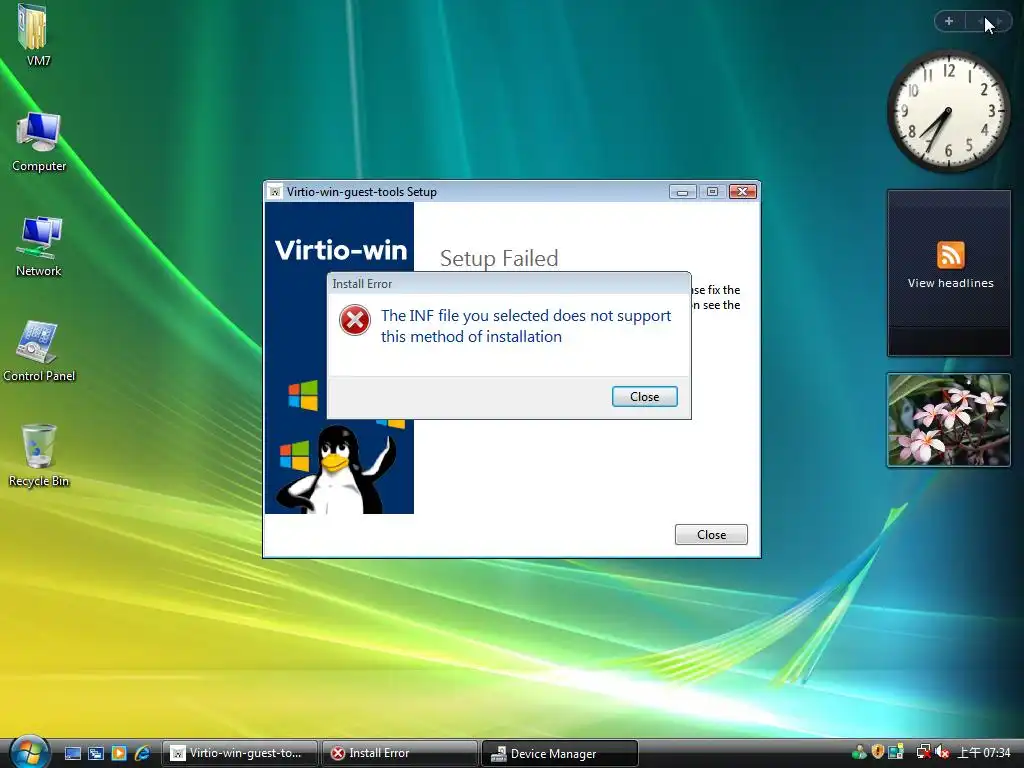Click the Windows Sidebar tray icon
Viewport: 1024px width, 768px height.
(x=895, y=752)
